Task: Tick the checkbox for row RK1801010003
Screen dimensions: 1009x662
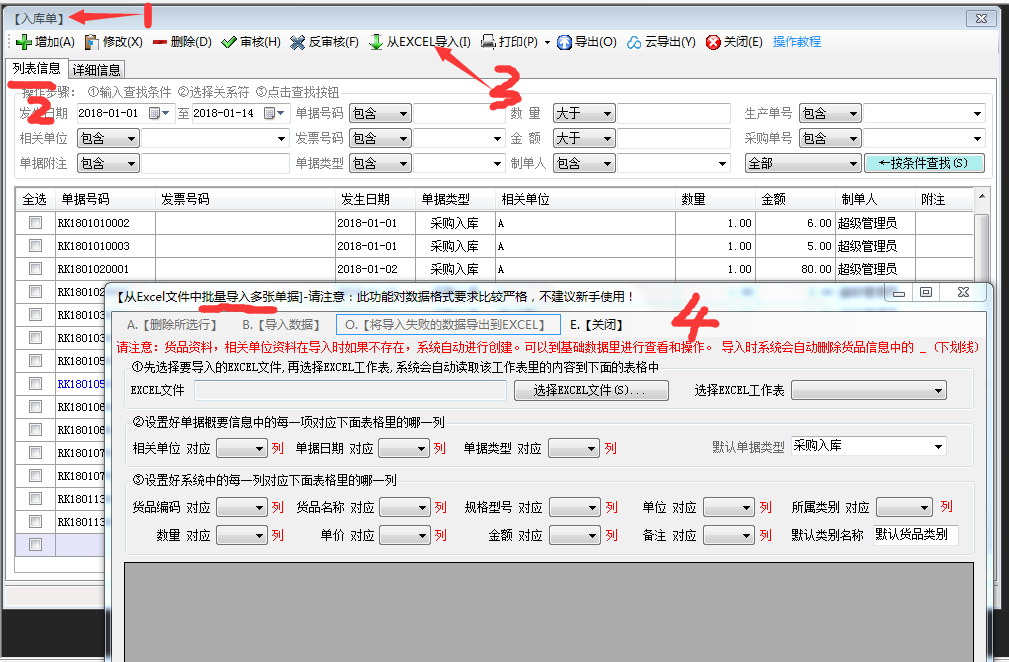Action: (x=35, y=246)
